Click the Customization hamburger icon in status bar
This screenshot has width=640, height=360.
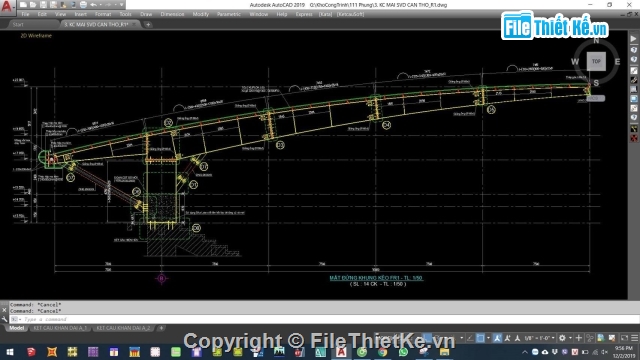pos(634,338)
